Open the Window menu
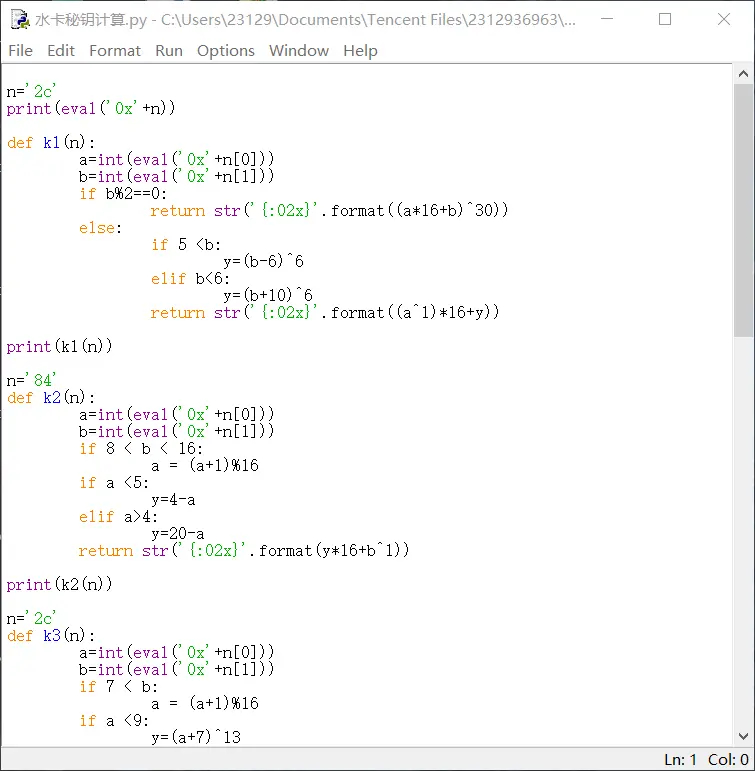This screenshot has width=755, height=771. tap(299, 51)
